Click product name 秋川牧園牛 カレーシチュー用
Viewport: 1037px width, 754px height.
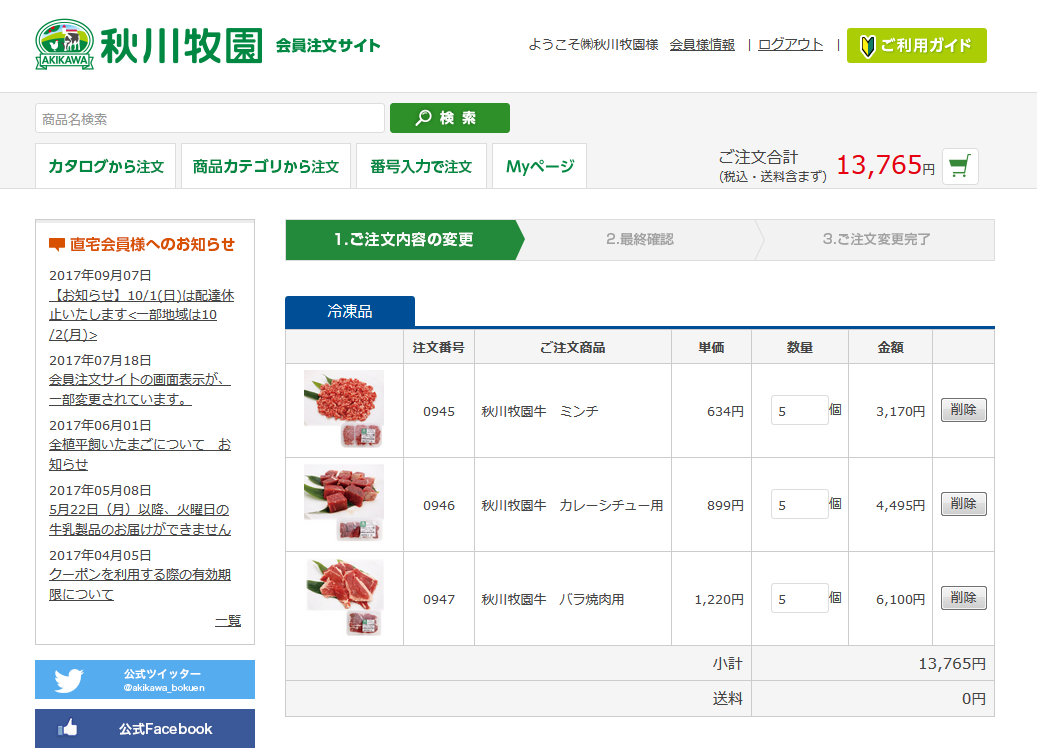click(572, 505)
